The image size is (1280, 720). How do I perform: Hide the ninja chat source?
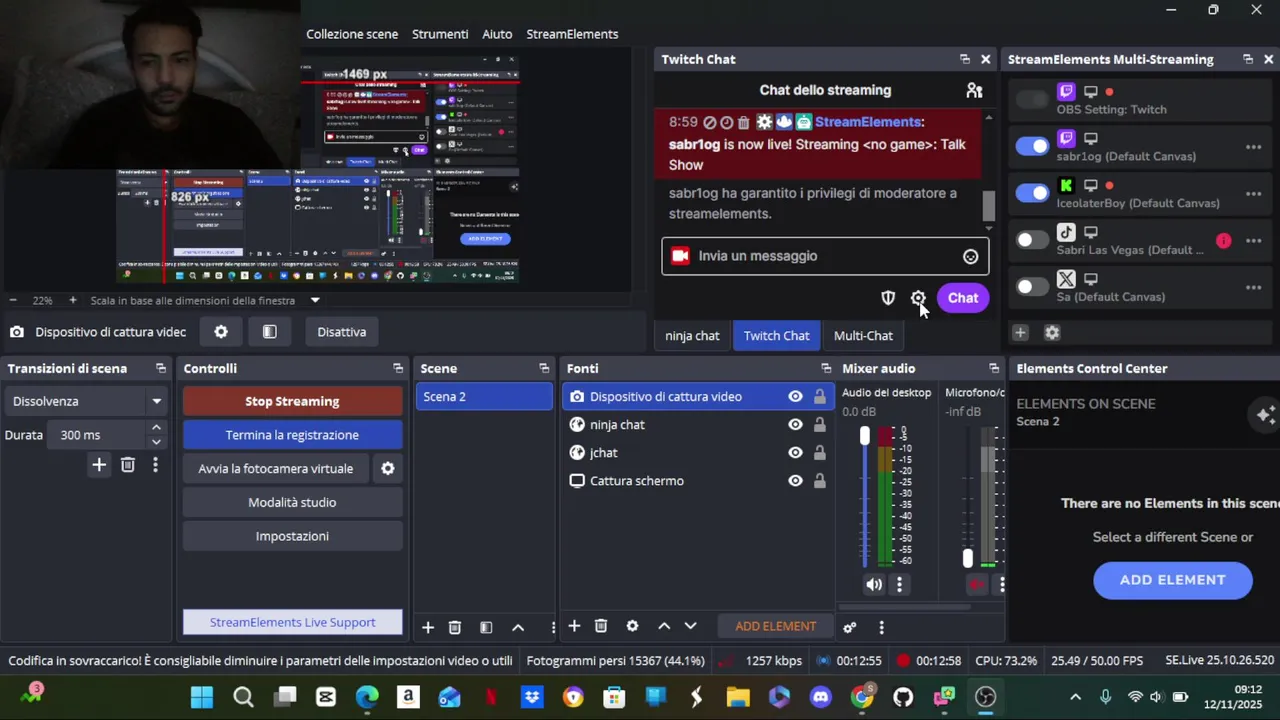coord(795,425)
